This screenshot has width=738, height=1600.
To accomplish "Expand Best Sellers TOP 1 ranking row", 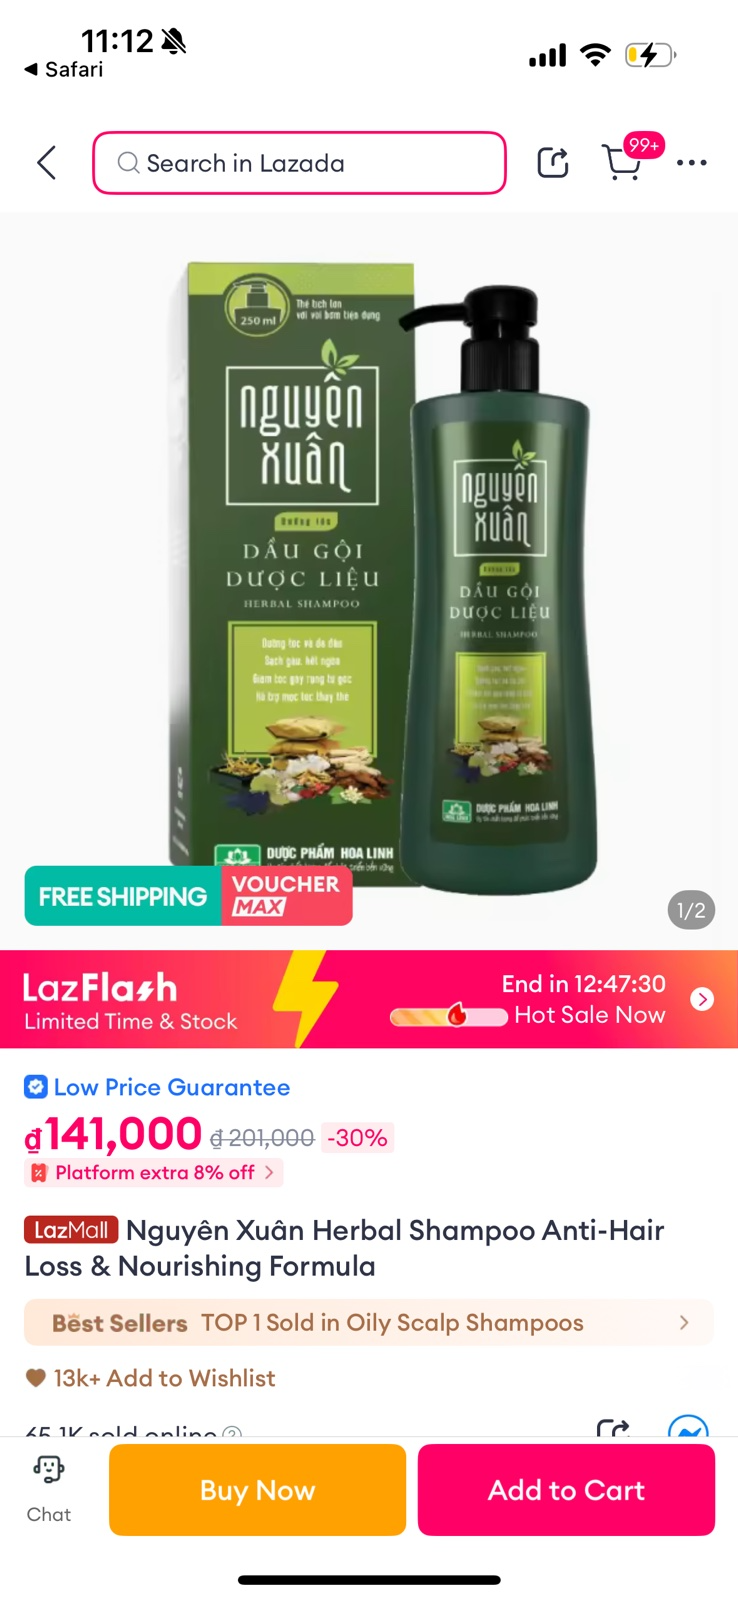I will tap(369, 1322).
